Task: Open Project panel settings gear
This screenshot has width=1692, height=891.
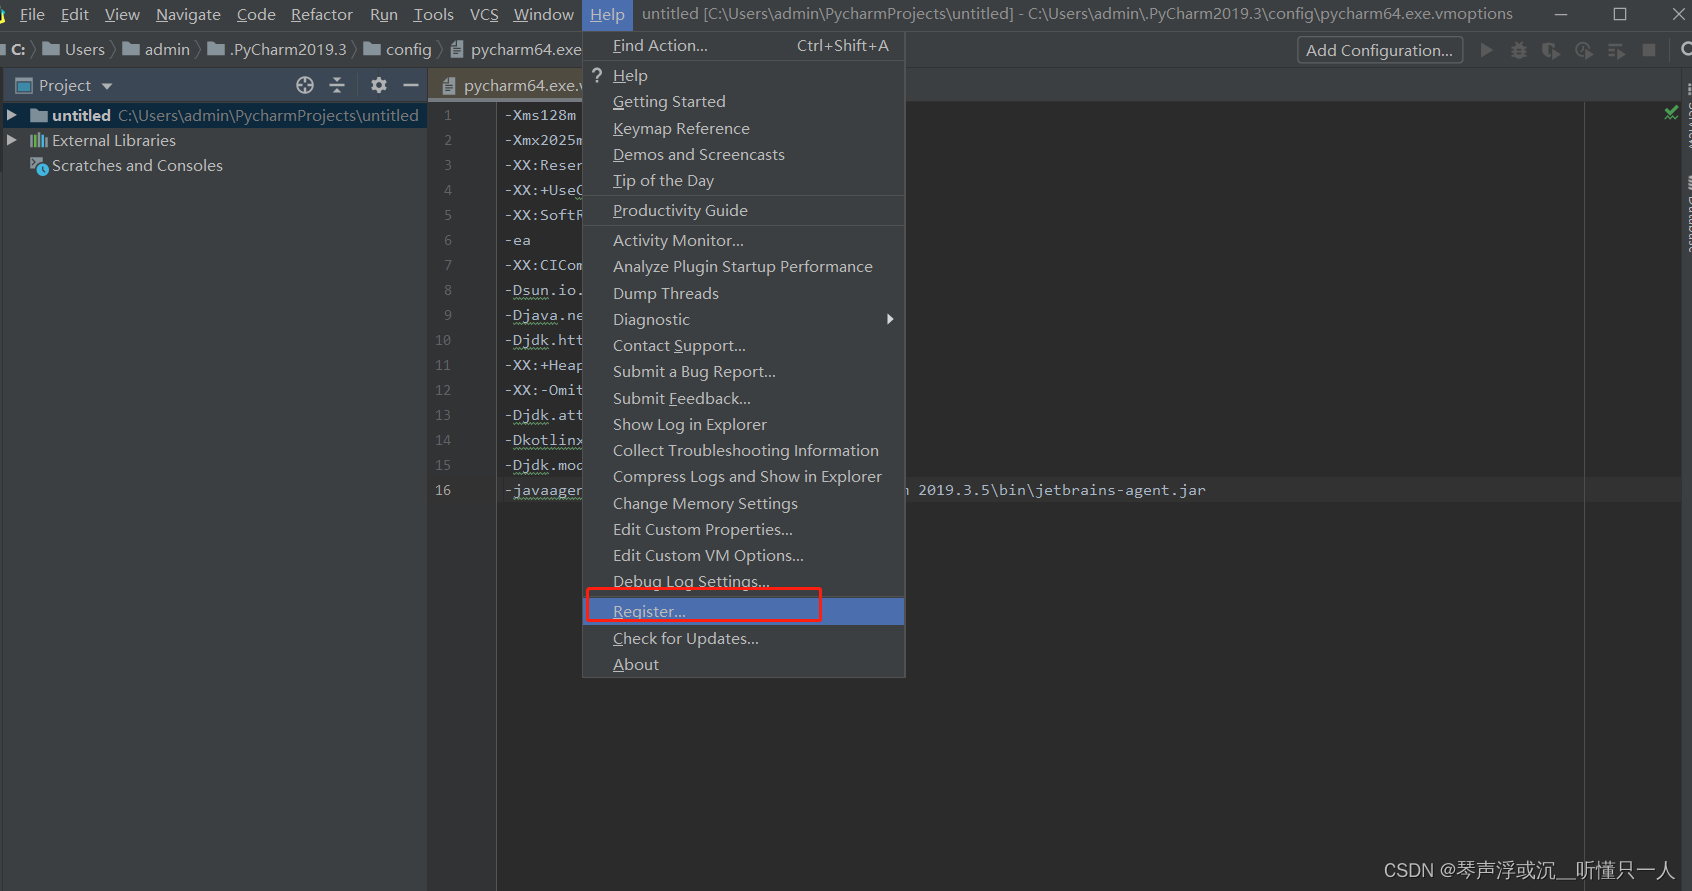Action: pyautogui.click(x=379, y=85)
